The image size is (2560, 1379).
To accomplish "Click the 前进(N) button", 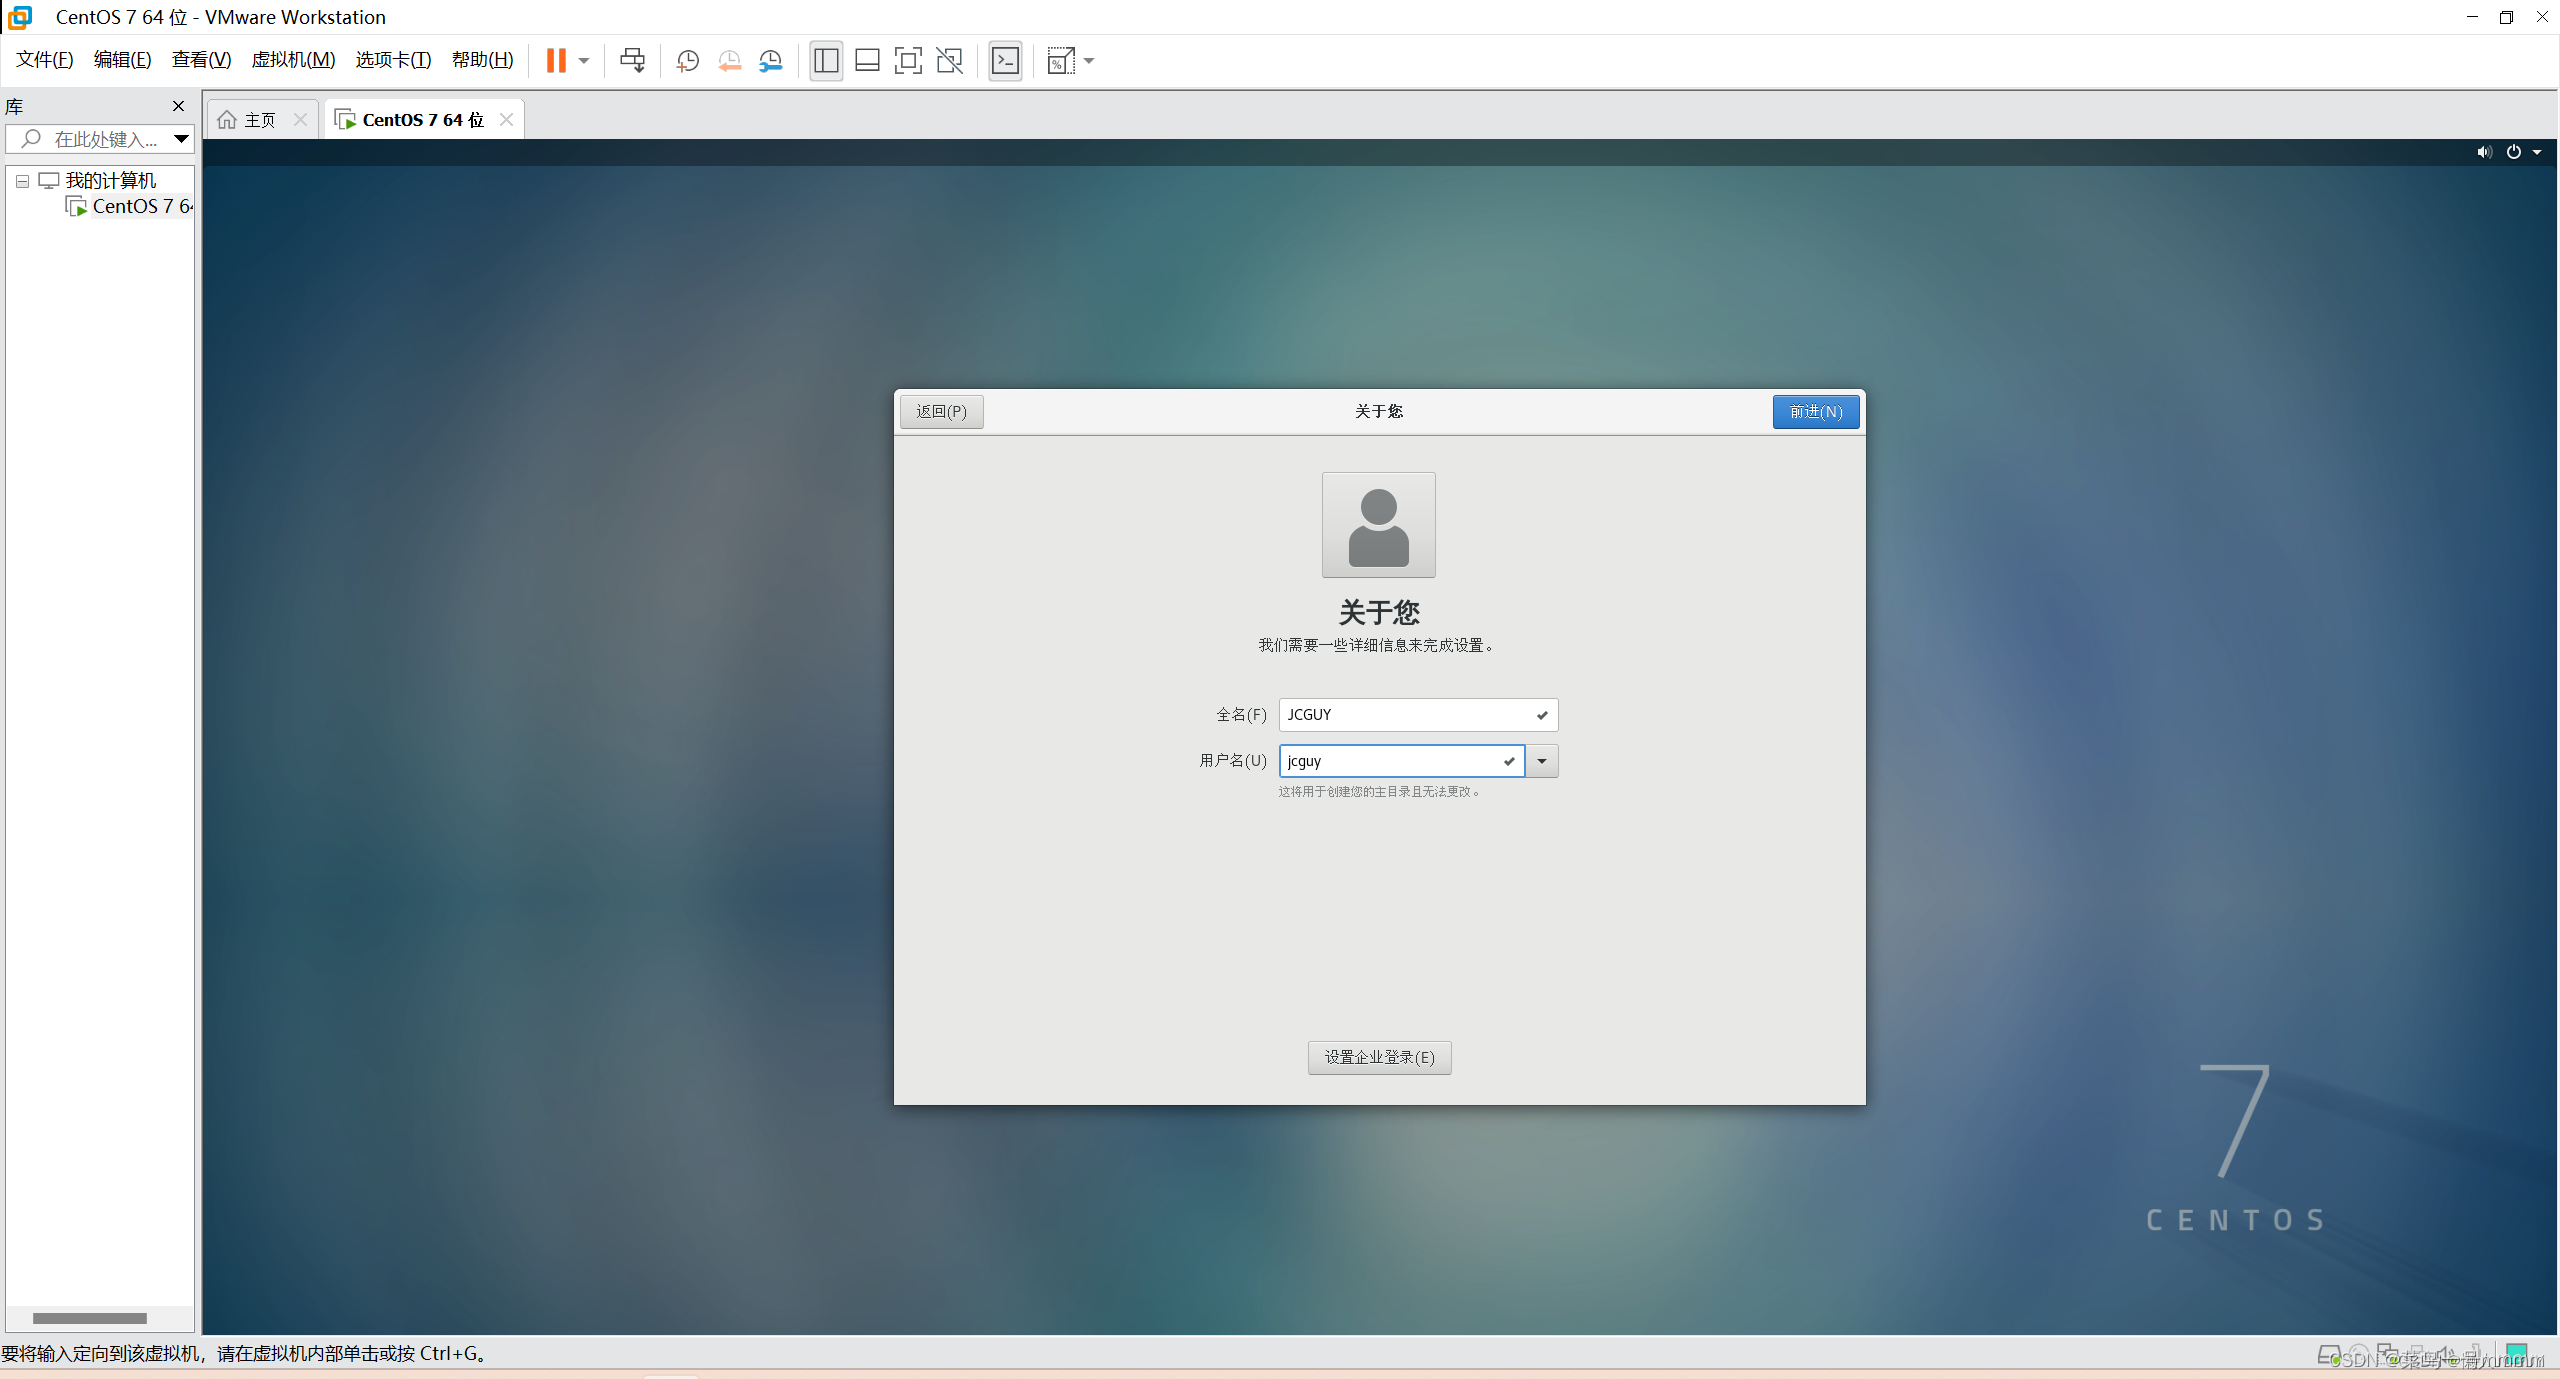I will pyautogui.click(x=1815, y=411).
